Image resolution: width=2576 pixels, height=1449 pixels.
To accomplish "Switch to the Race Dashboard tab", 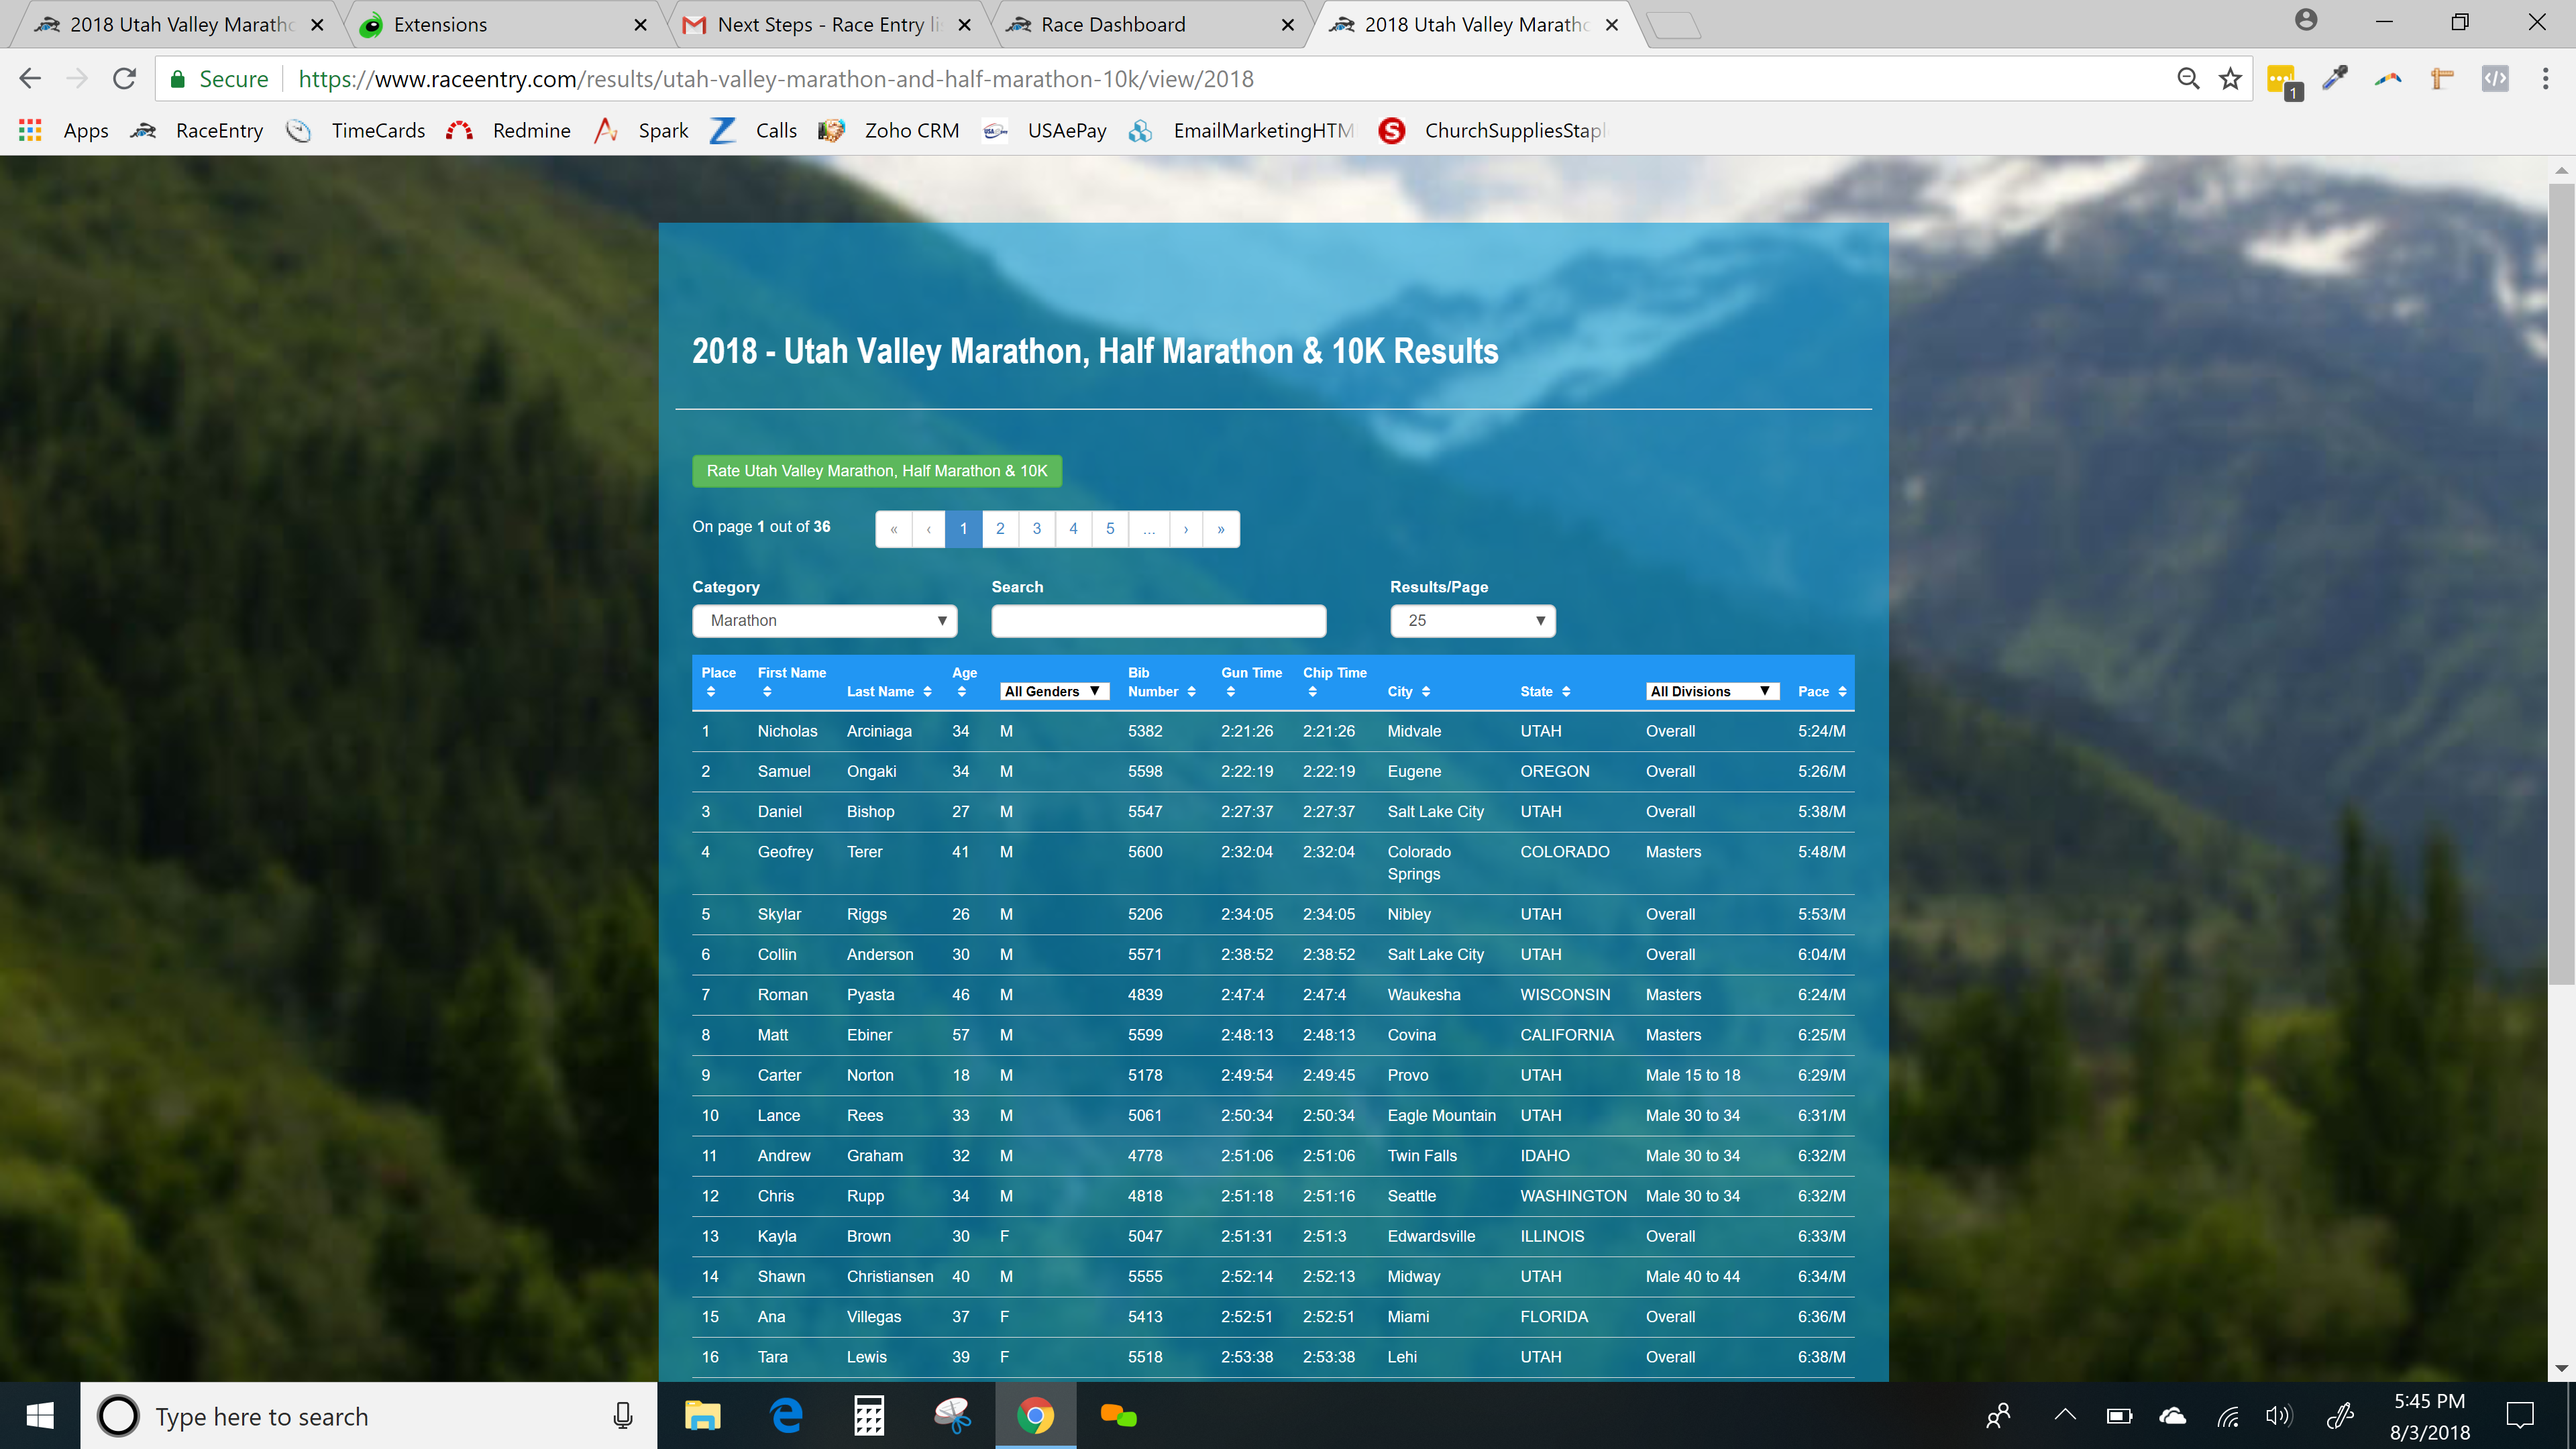I will [x=1112, y=25].
